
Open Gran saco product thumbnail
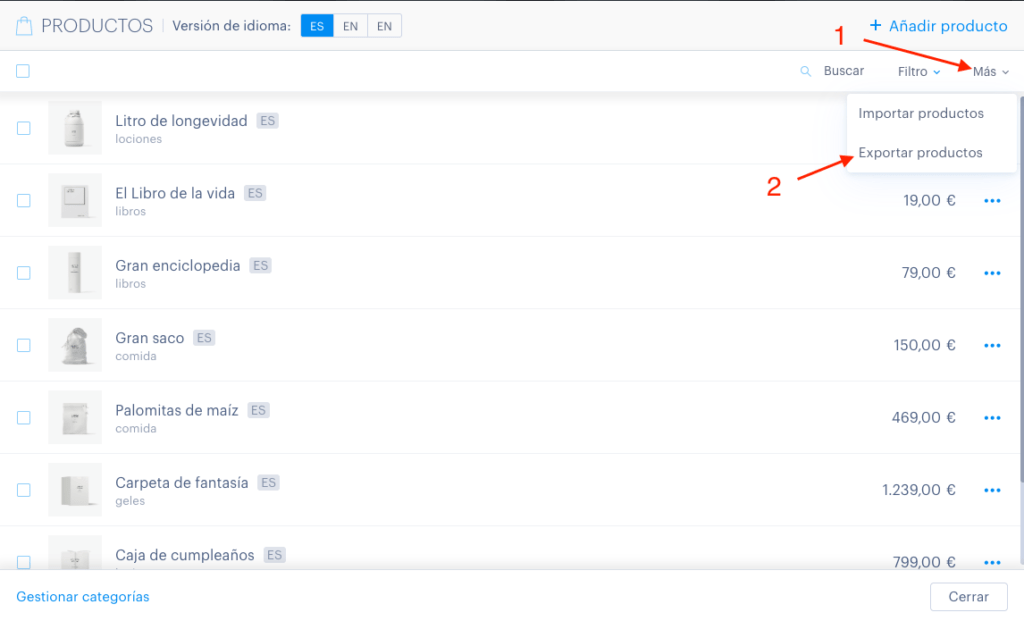click(75, 345)
